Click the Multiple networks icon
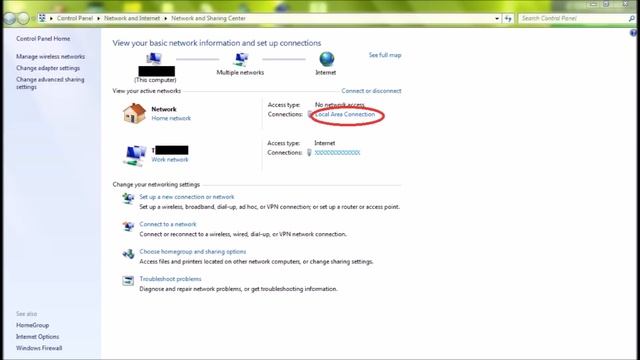The width and height of the screenshot is (640, 360). (241, 60)
